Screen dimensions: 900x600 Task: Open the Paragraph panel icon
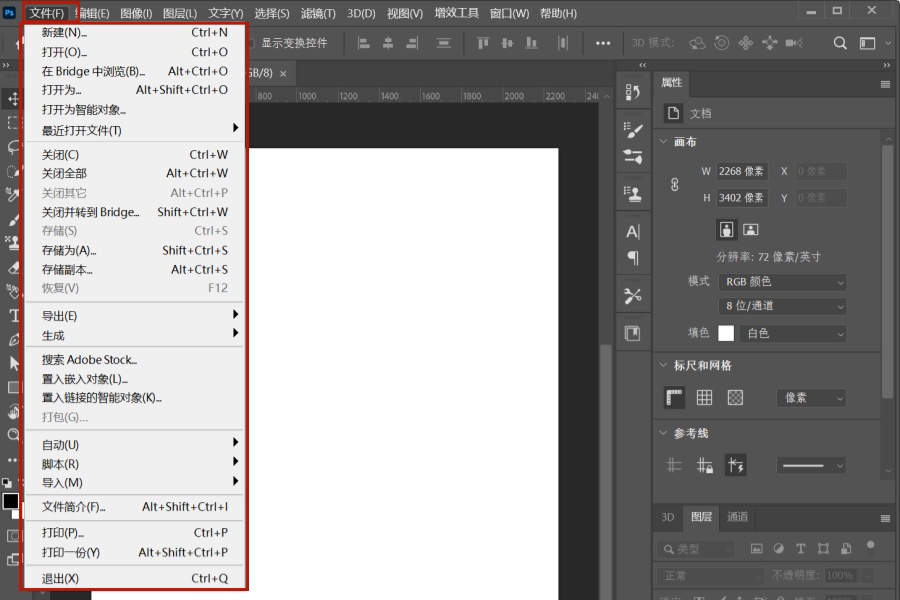[633, 258]
